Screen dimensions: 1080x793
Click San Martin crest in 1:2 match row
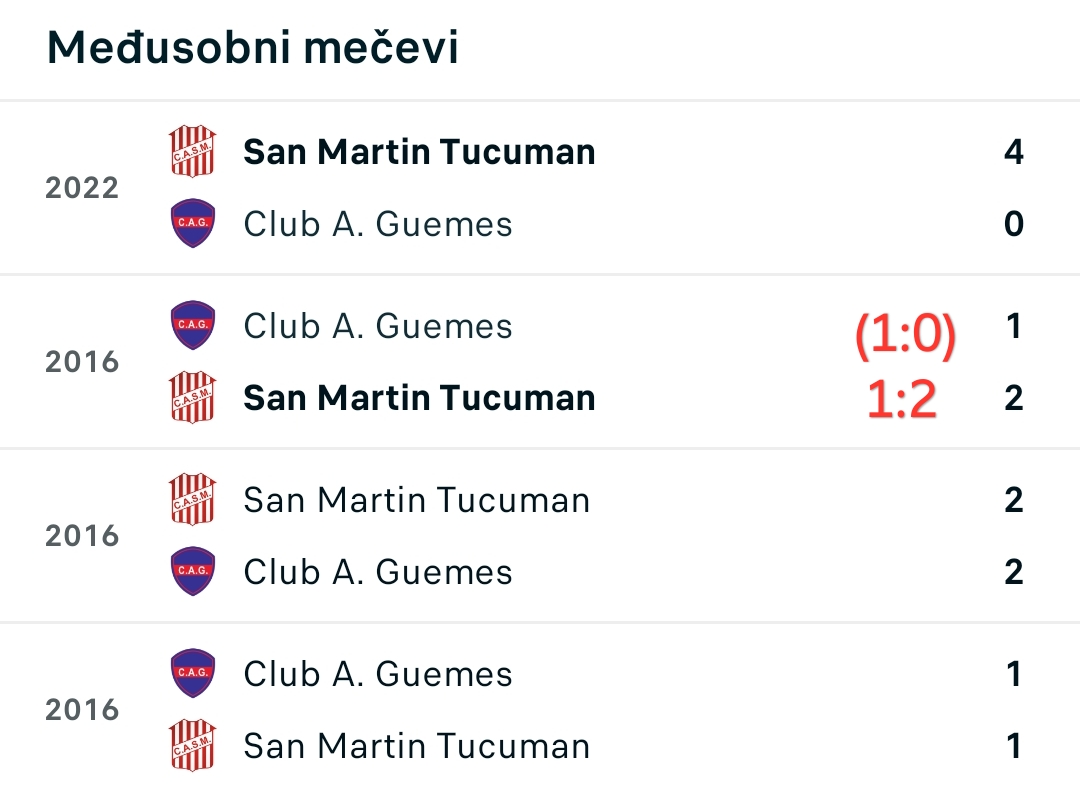pyautogui.click(x=193, y=398)
